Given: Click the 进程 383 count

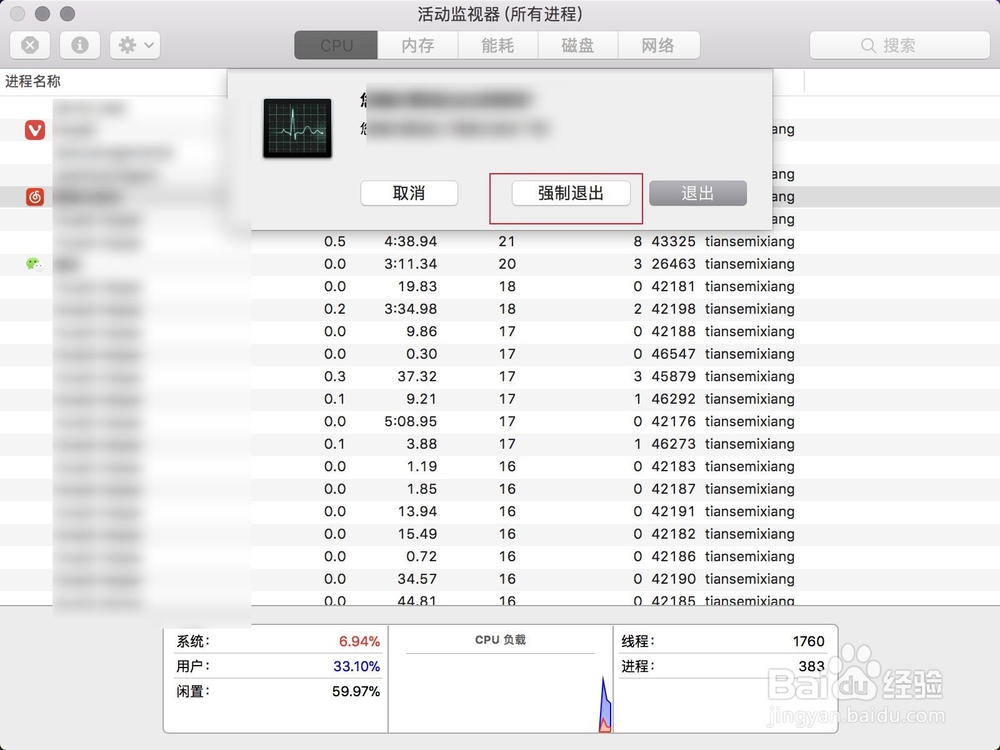Looking at the screenshot, I should point(723,666).
